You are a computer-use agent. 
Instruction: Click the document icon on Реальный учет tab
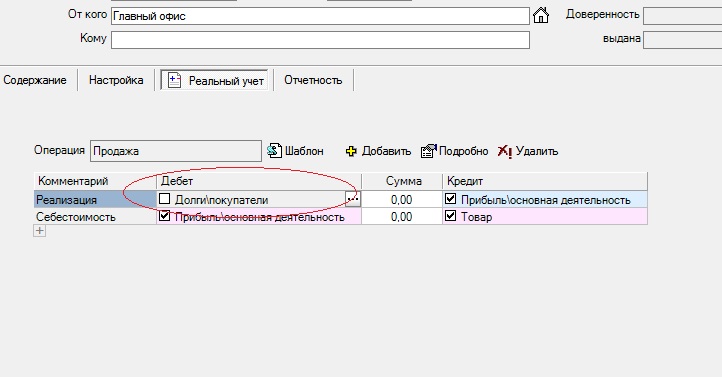pos(174,80)
